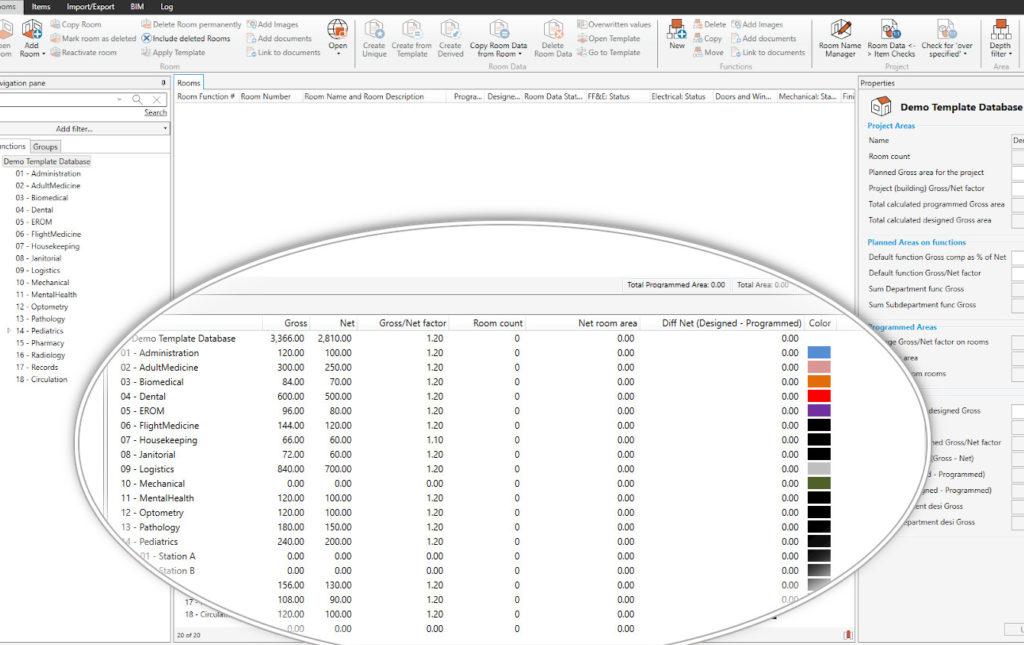
Task: Click the Delete Room Data icon
Action: [x=554, y=30]
